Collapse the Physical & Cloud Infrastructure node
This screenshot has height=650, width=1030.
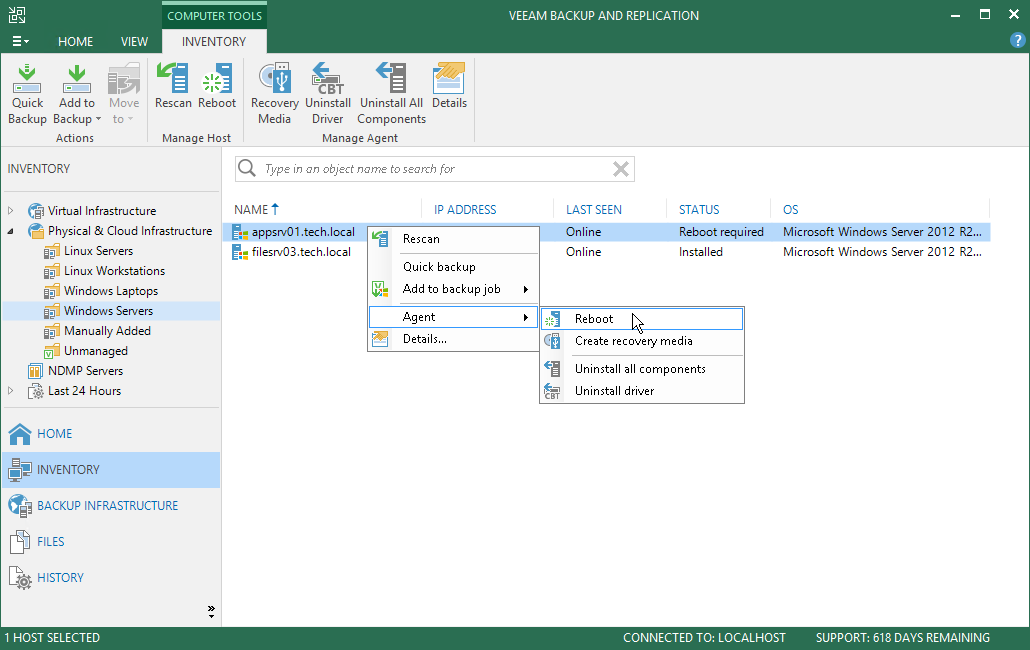click(x=11, y=231)
